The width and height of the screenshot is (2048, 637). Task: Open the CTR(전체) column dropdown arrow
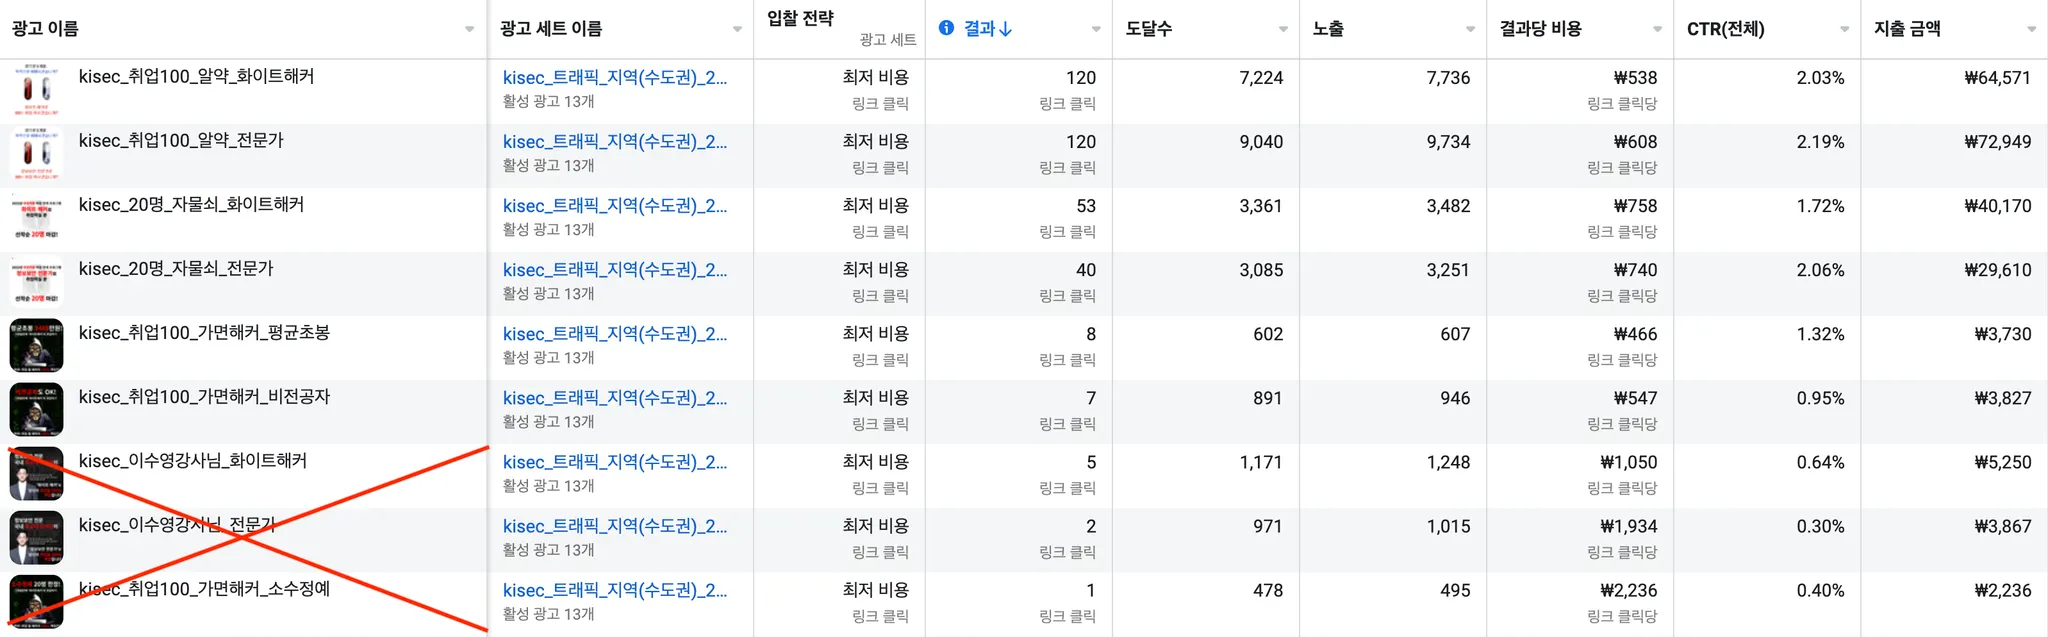[1844, 29]
